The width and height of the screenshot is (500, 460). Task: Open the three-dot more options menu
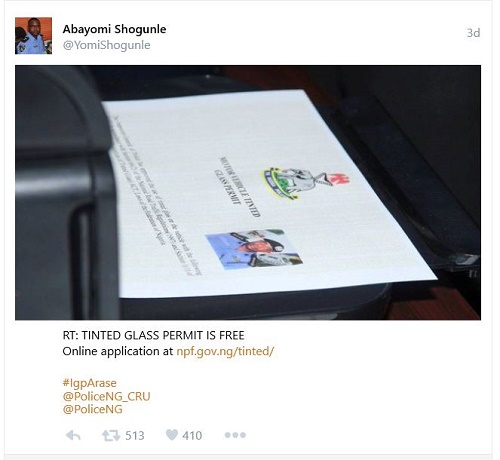coord(235,435)
